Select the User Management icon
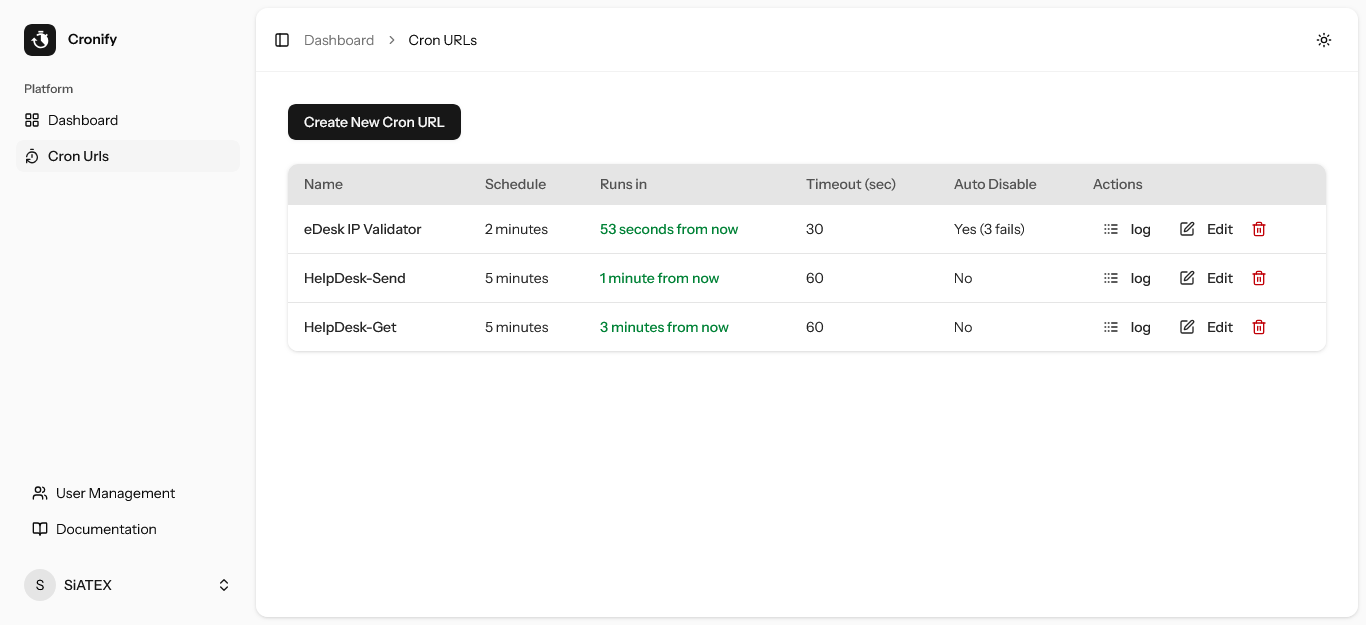The width and height of the screenshot is (1366, 625). tap(39, 493)
